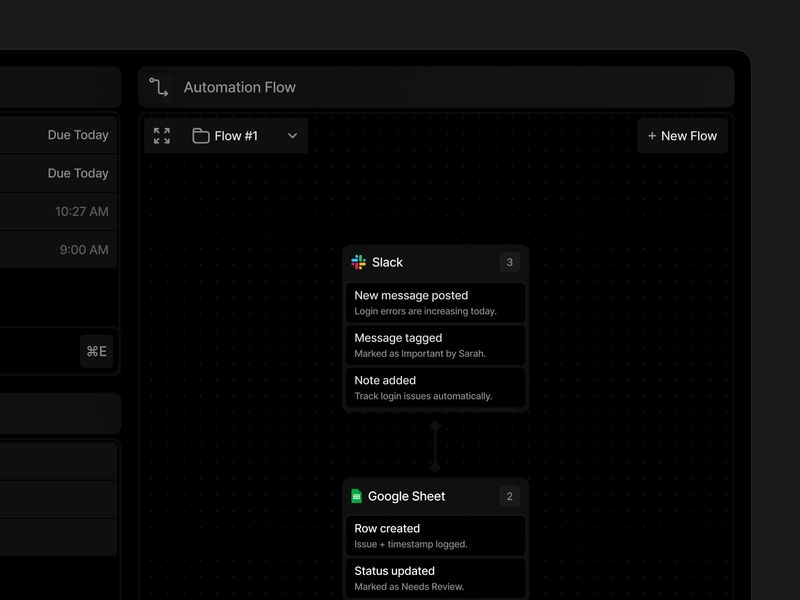Expand the Flow #1 dropdown chevron
The image size is (800, 600).
(292, 135)
